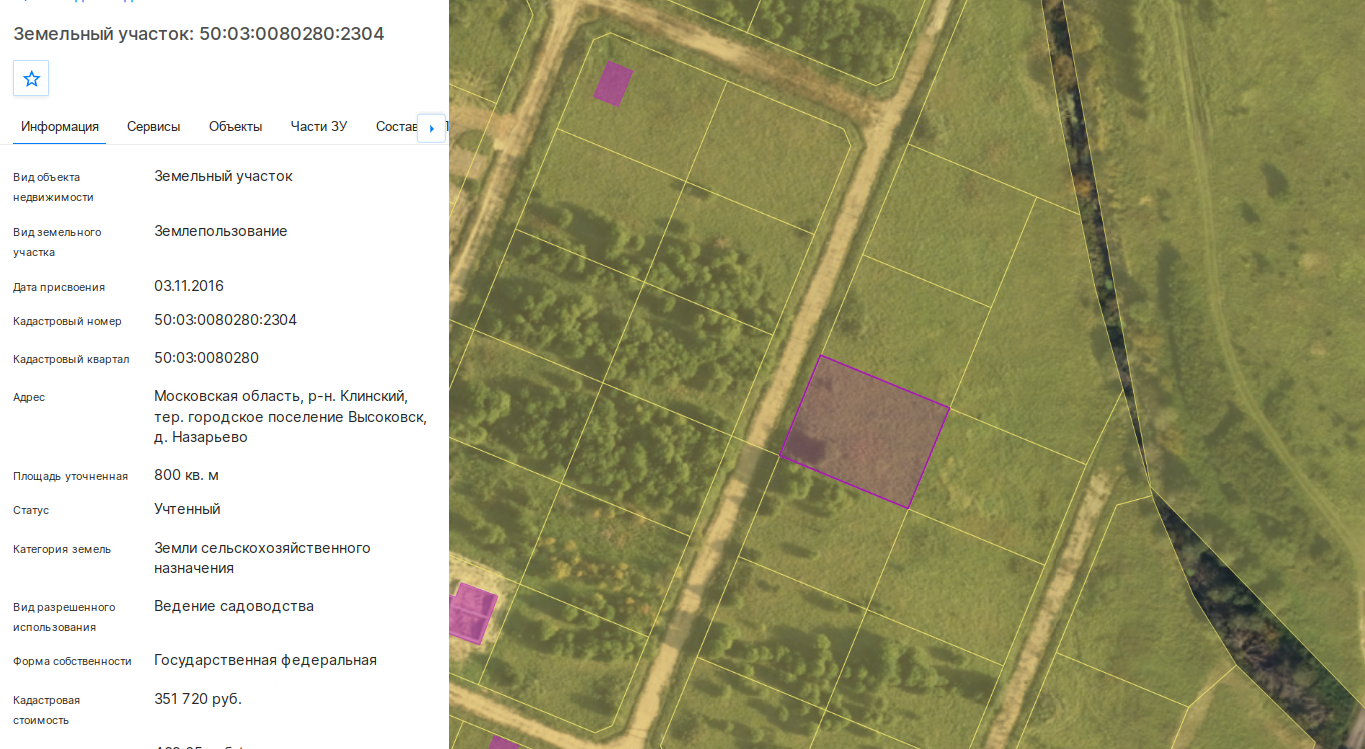Click the ownership value Государственная федеральная
This screenshot has height=749, width=1365.
(266, 660)
